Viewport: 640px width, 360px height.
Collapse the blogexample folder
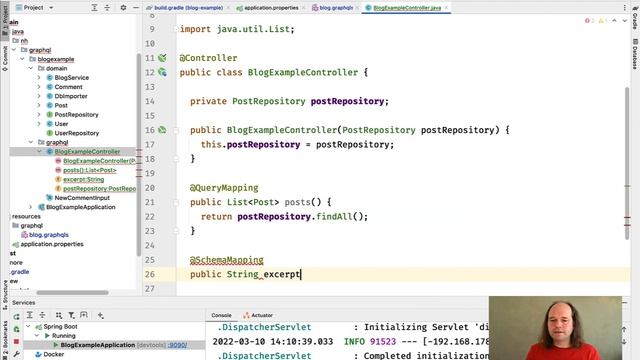(x=22, y=59)
